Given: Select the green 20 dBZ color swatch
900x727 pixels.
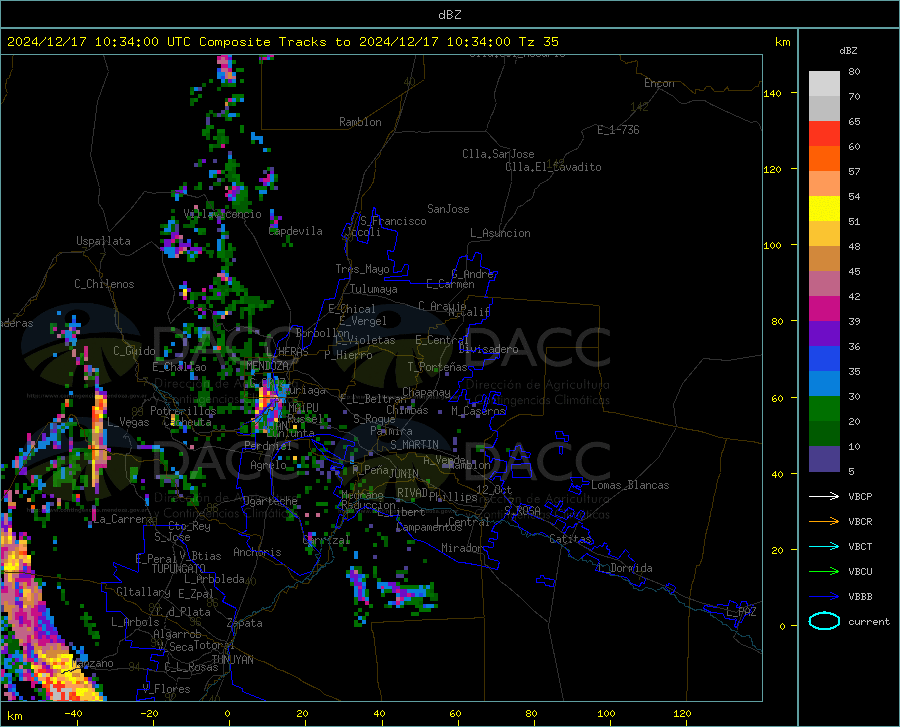Looking at the screenshot, I should 824,409.
